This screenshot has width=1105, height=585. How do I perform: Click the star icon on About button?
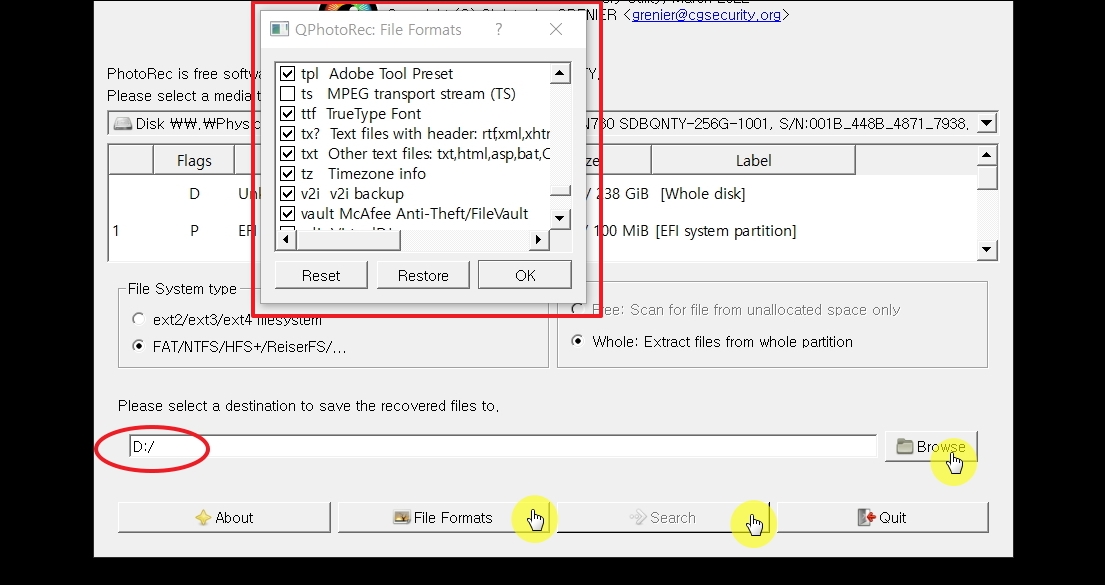pos(203,517)
